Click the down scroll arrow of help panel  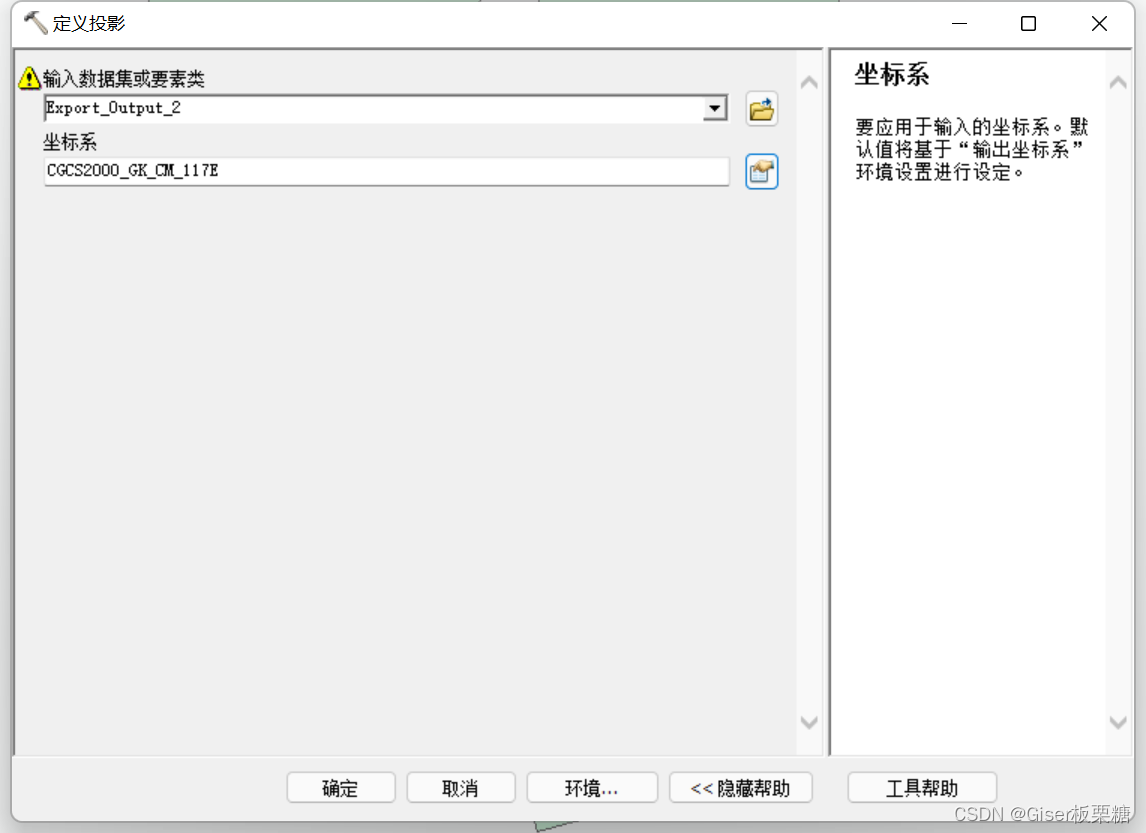(1117, 722)
